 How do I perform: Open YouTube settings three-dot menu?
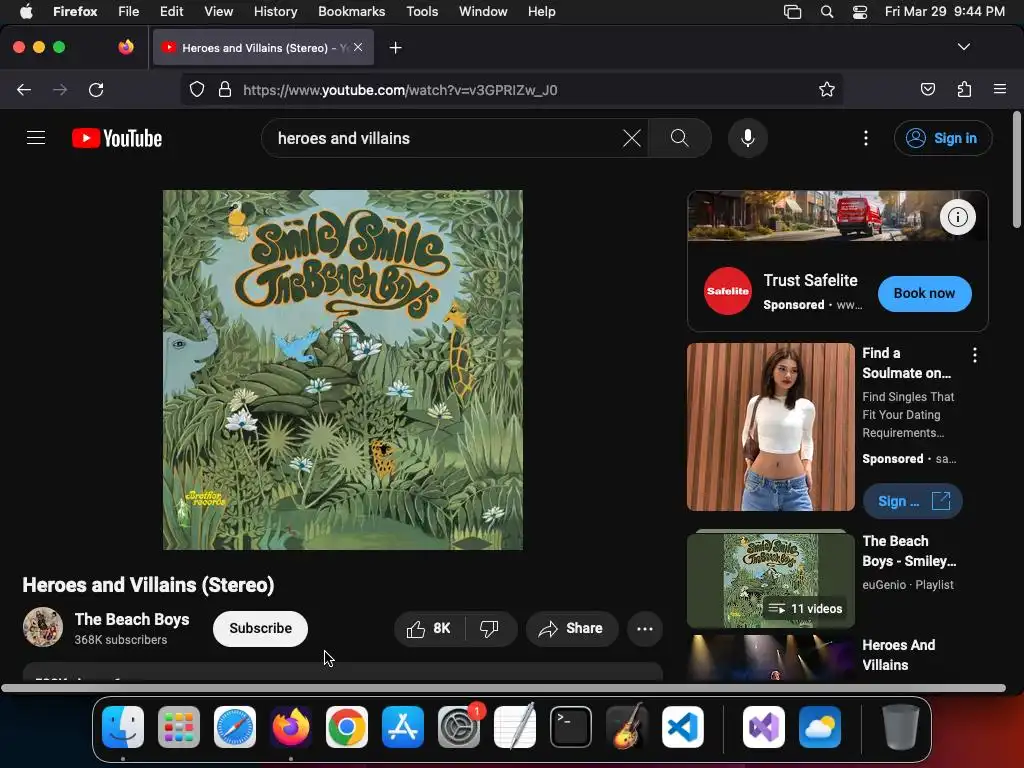866,138
